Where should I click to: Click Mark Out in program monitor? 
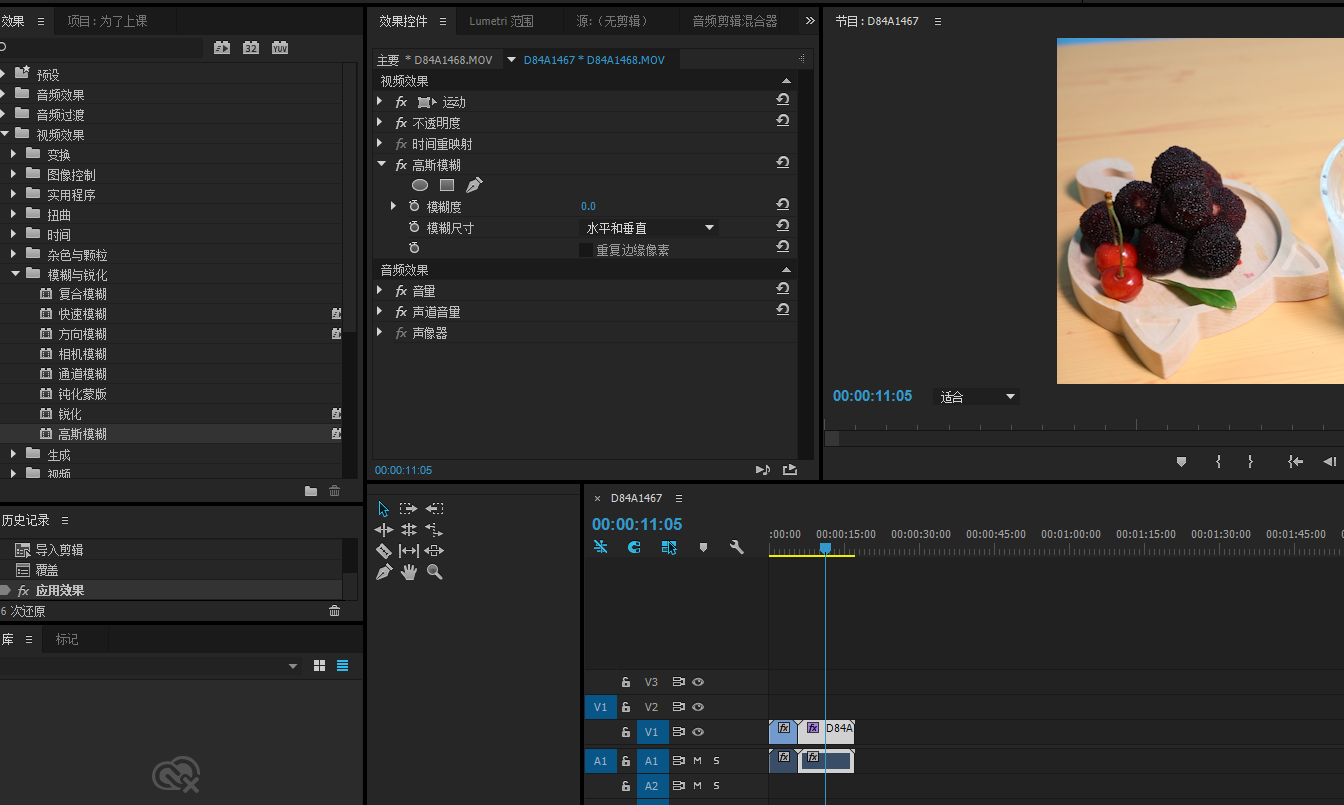pyautogui.click(x=1250, y=461)
